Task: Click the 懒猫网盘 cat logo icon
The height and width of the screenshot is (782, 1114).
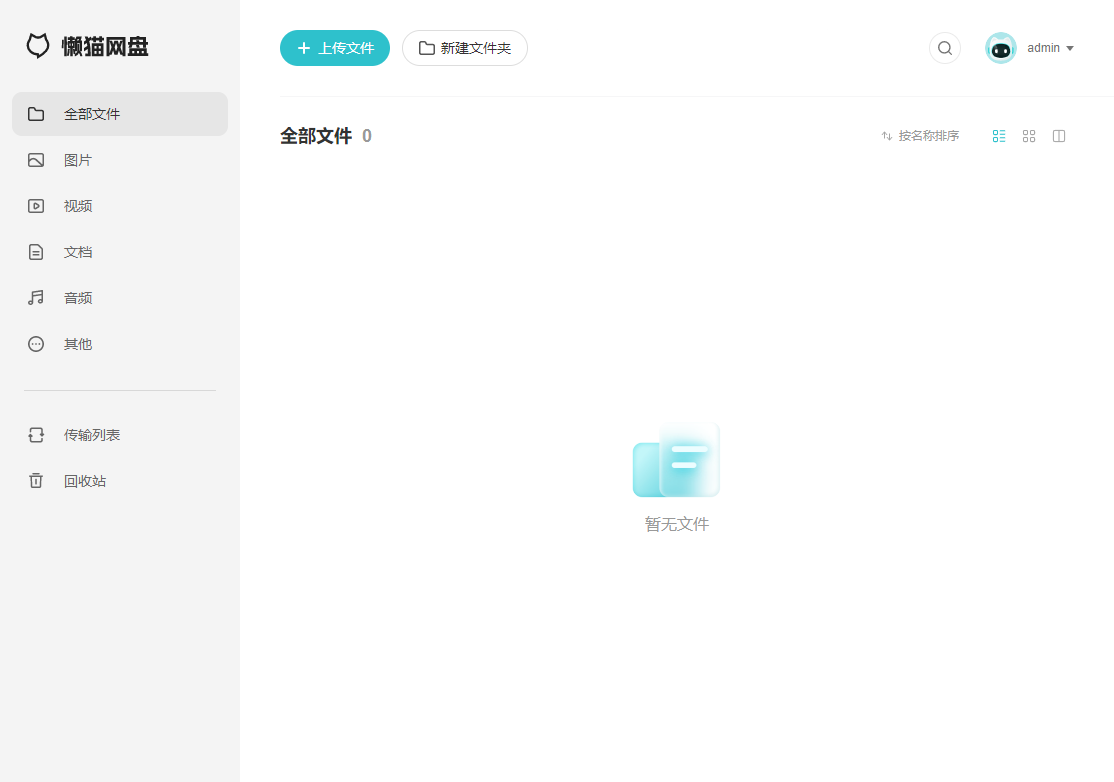Action: point(38,46)
